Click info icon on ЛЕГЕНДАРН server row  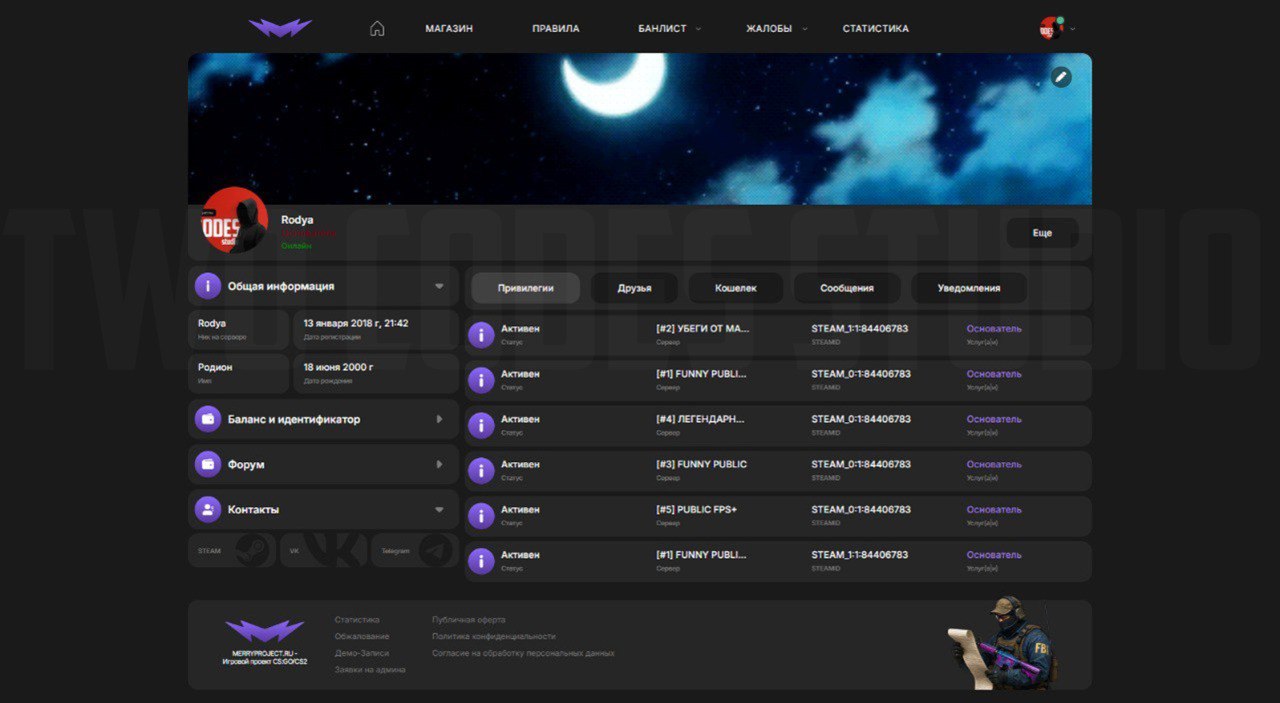481,426
